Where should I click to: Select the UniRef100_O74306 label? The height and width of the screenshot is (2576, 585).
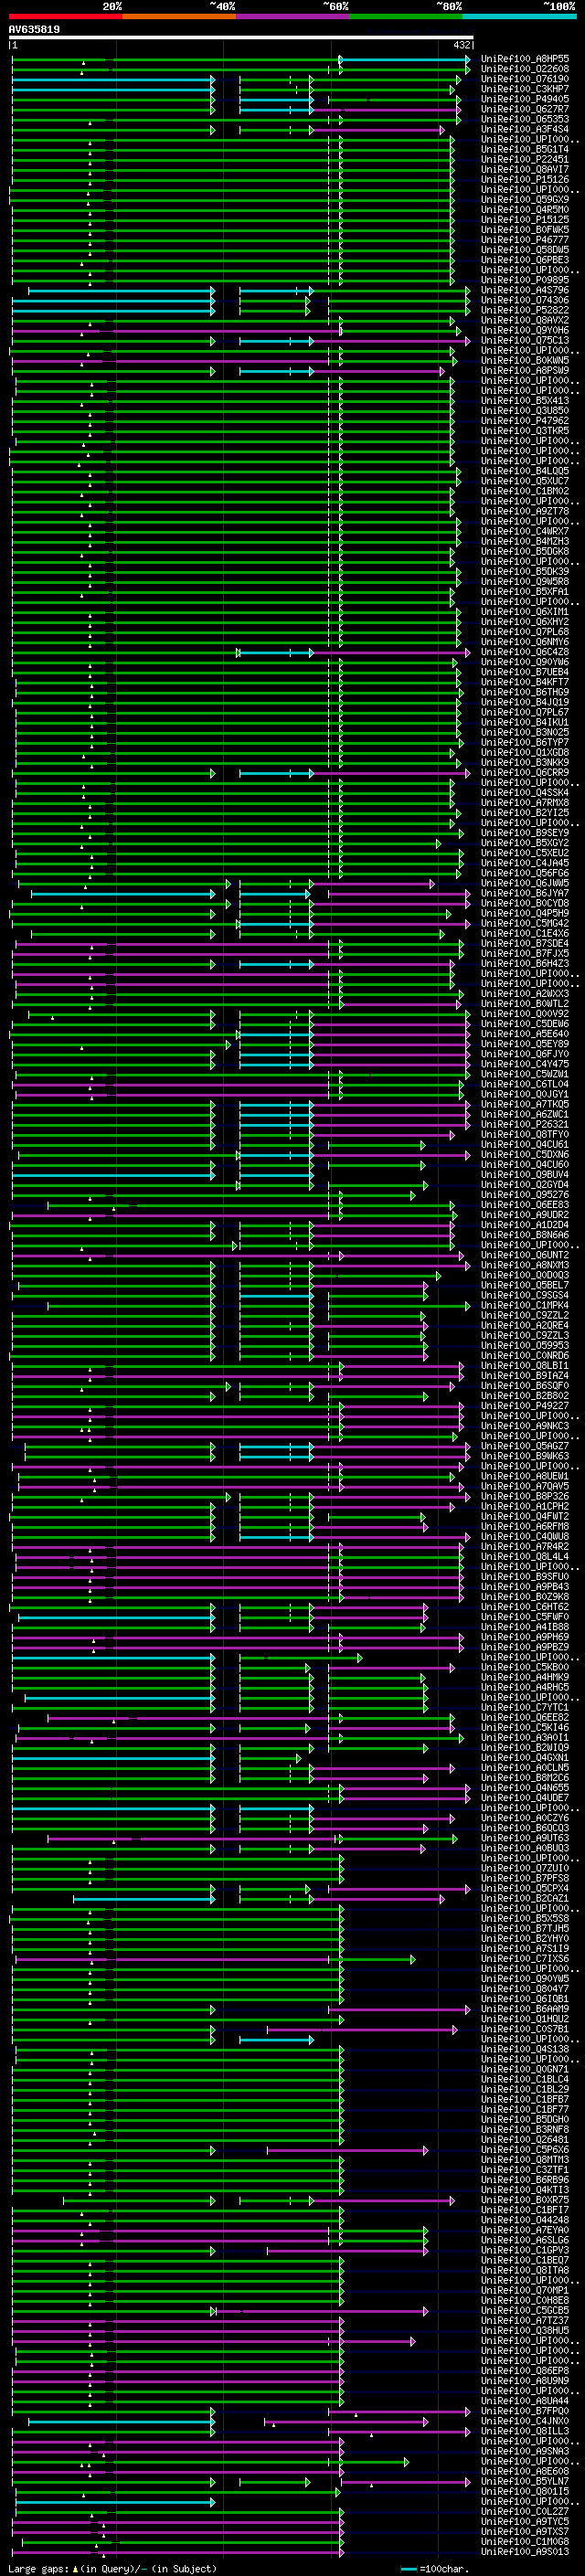point(525,300)
